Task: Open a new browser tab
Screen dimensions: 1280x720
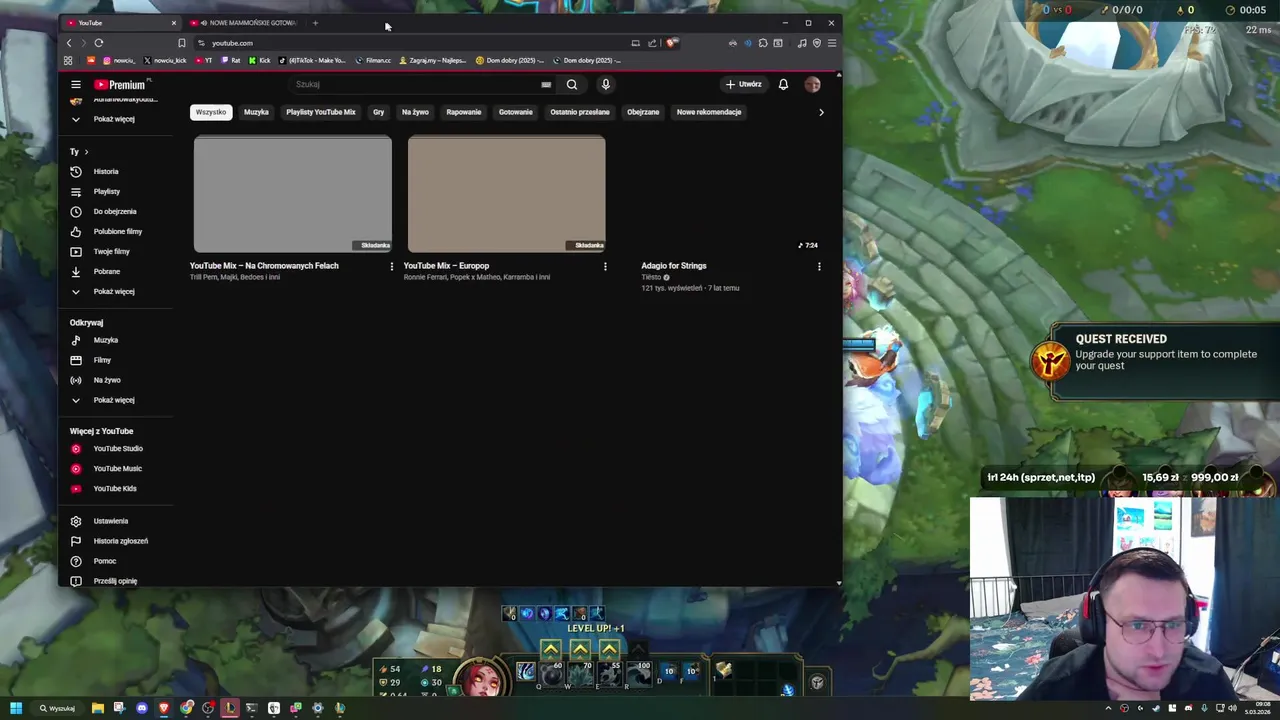Action: (x=315, y=23)
